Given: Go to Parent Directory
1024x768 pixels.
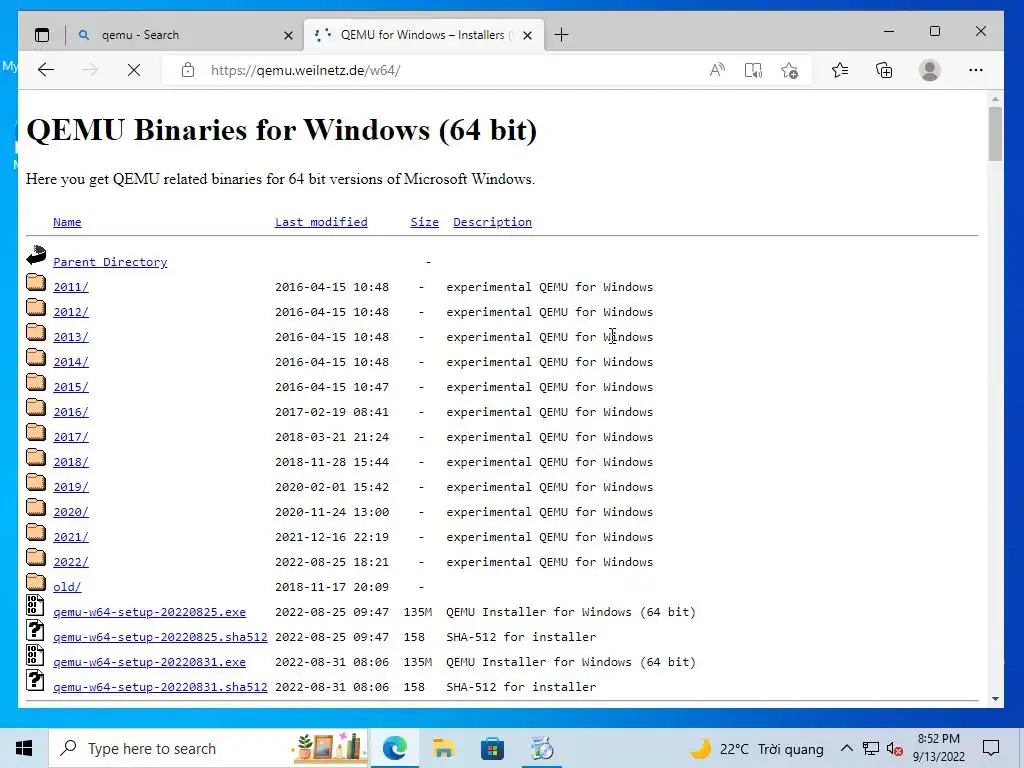Looking at the screenshot, I should (x=110, y=262).
